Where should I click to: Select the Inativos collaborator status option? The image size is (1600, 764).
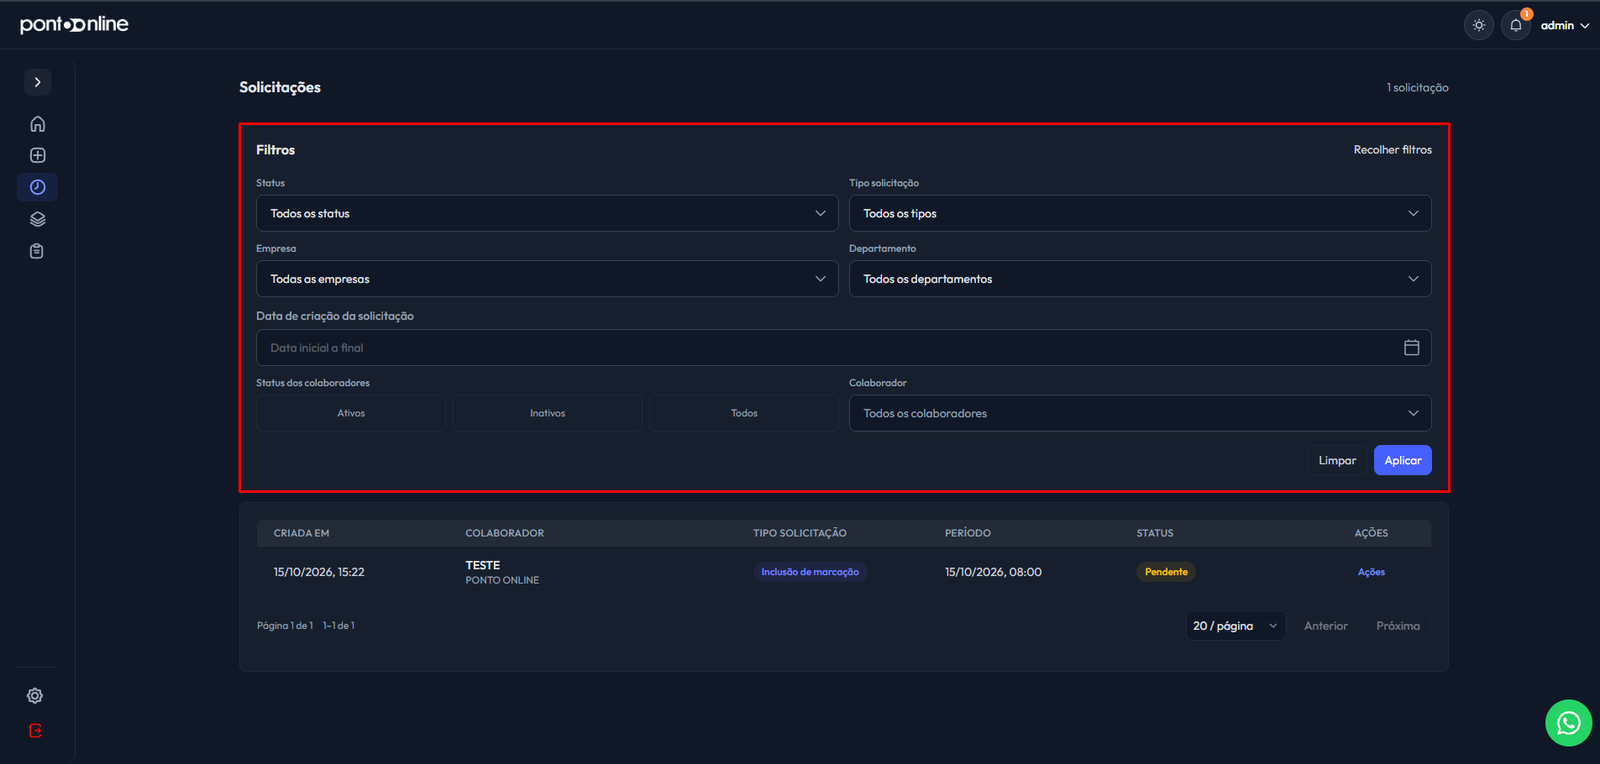coord(547,413)
